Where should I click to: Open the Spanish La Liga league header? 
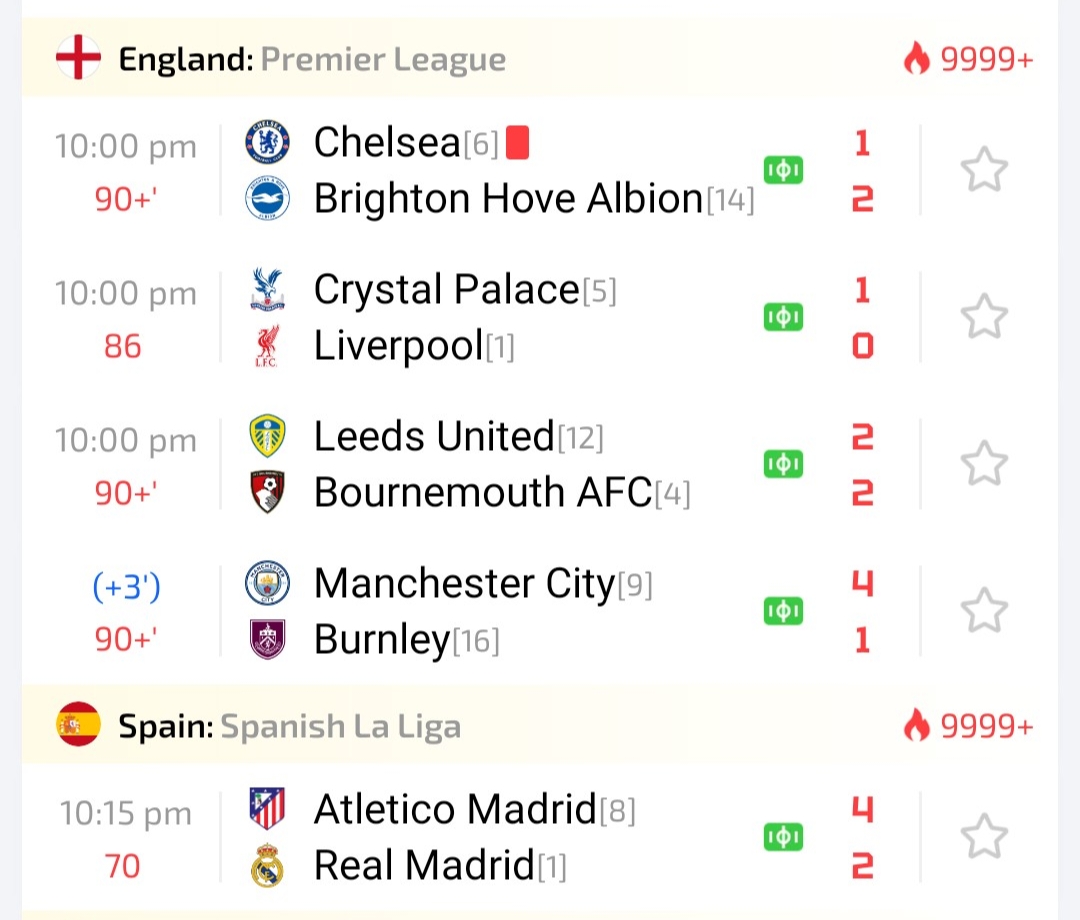click(x=290, y=726)
